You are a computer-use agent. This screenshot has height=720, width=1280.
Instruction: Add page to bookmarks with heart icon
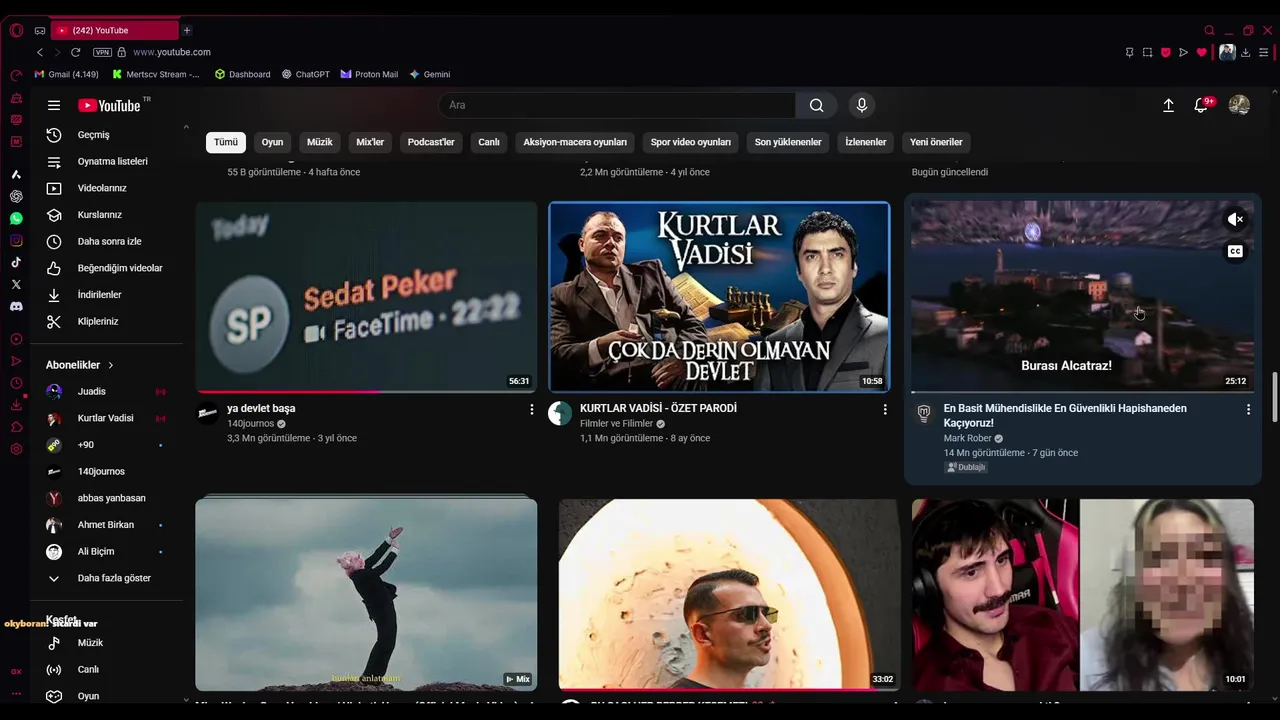pos(1201,52)
